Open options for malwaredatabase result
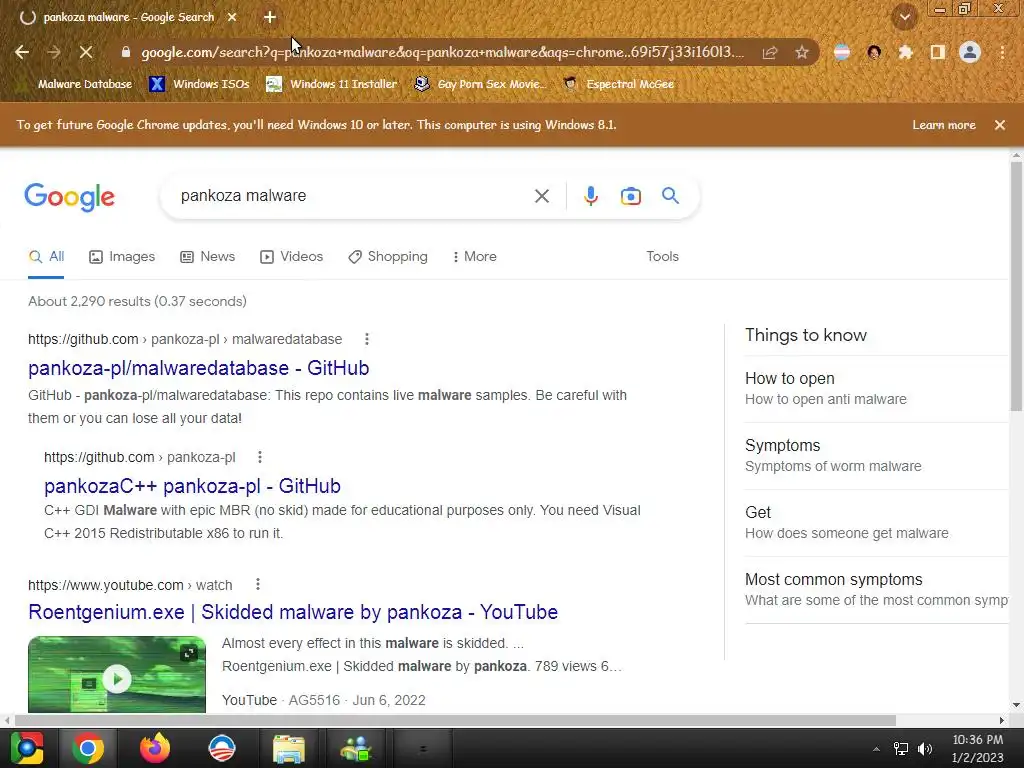Screen dimensions: 1024x768 pyautogui.click(x=366, y=339)
